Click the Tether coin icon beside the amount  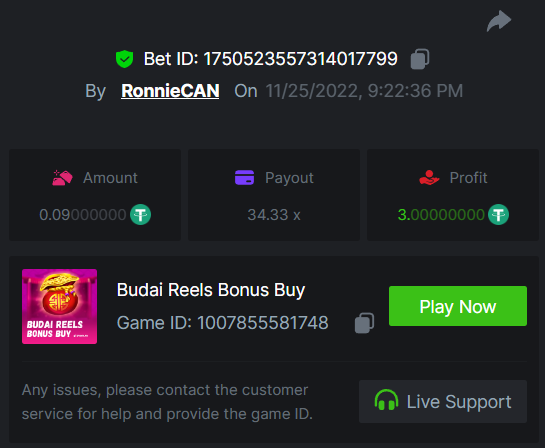[140, 215]
